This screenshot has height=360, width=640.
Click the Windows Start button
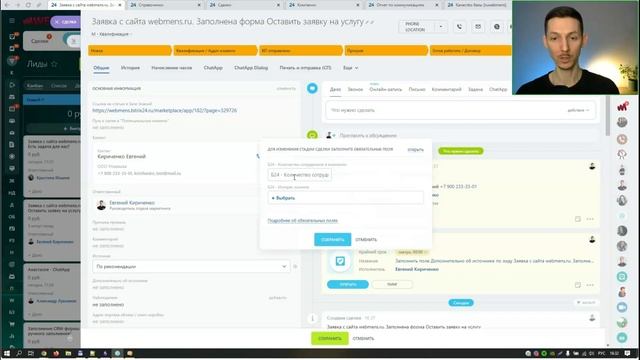click(7, 353)
